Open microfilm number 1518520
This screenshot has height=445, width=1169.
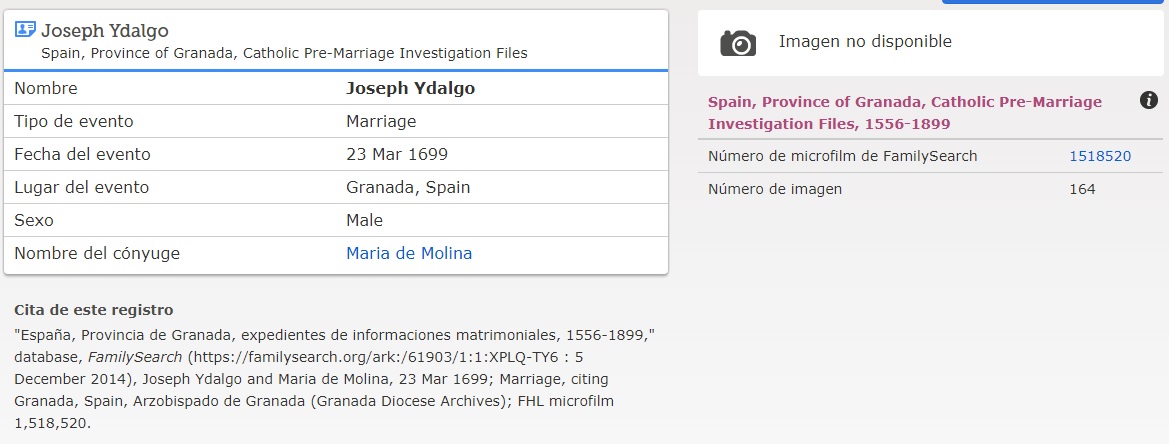click(1100, 156)
